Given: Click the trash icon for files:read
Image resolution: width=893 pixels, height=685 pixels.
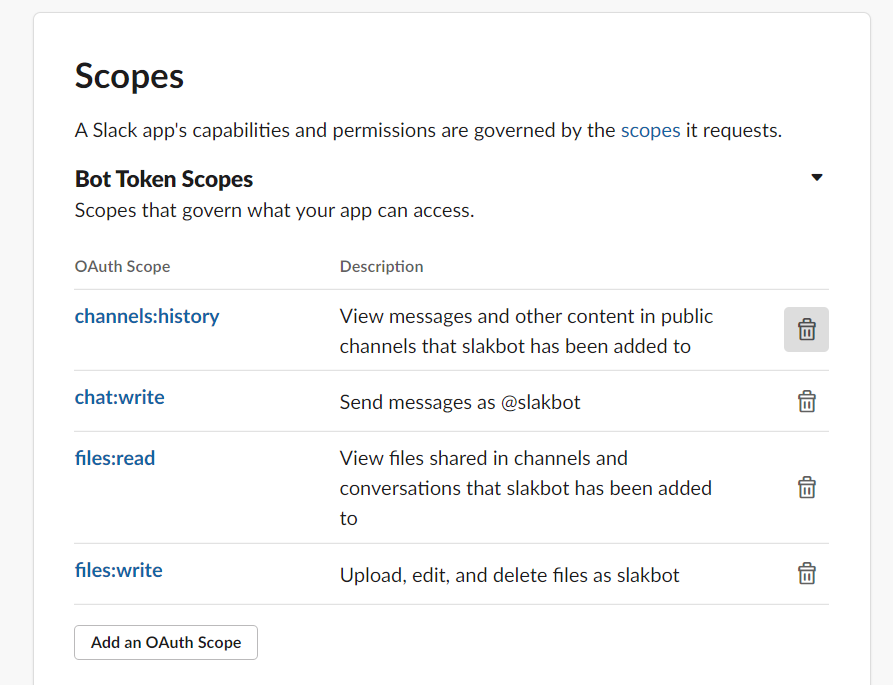Looking at the screenshot, I should tap(806, 487).
